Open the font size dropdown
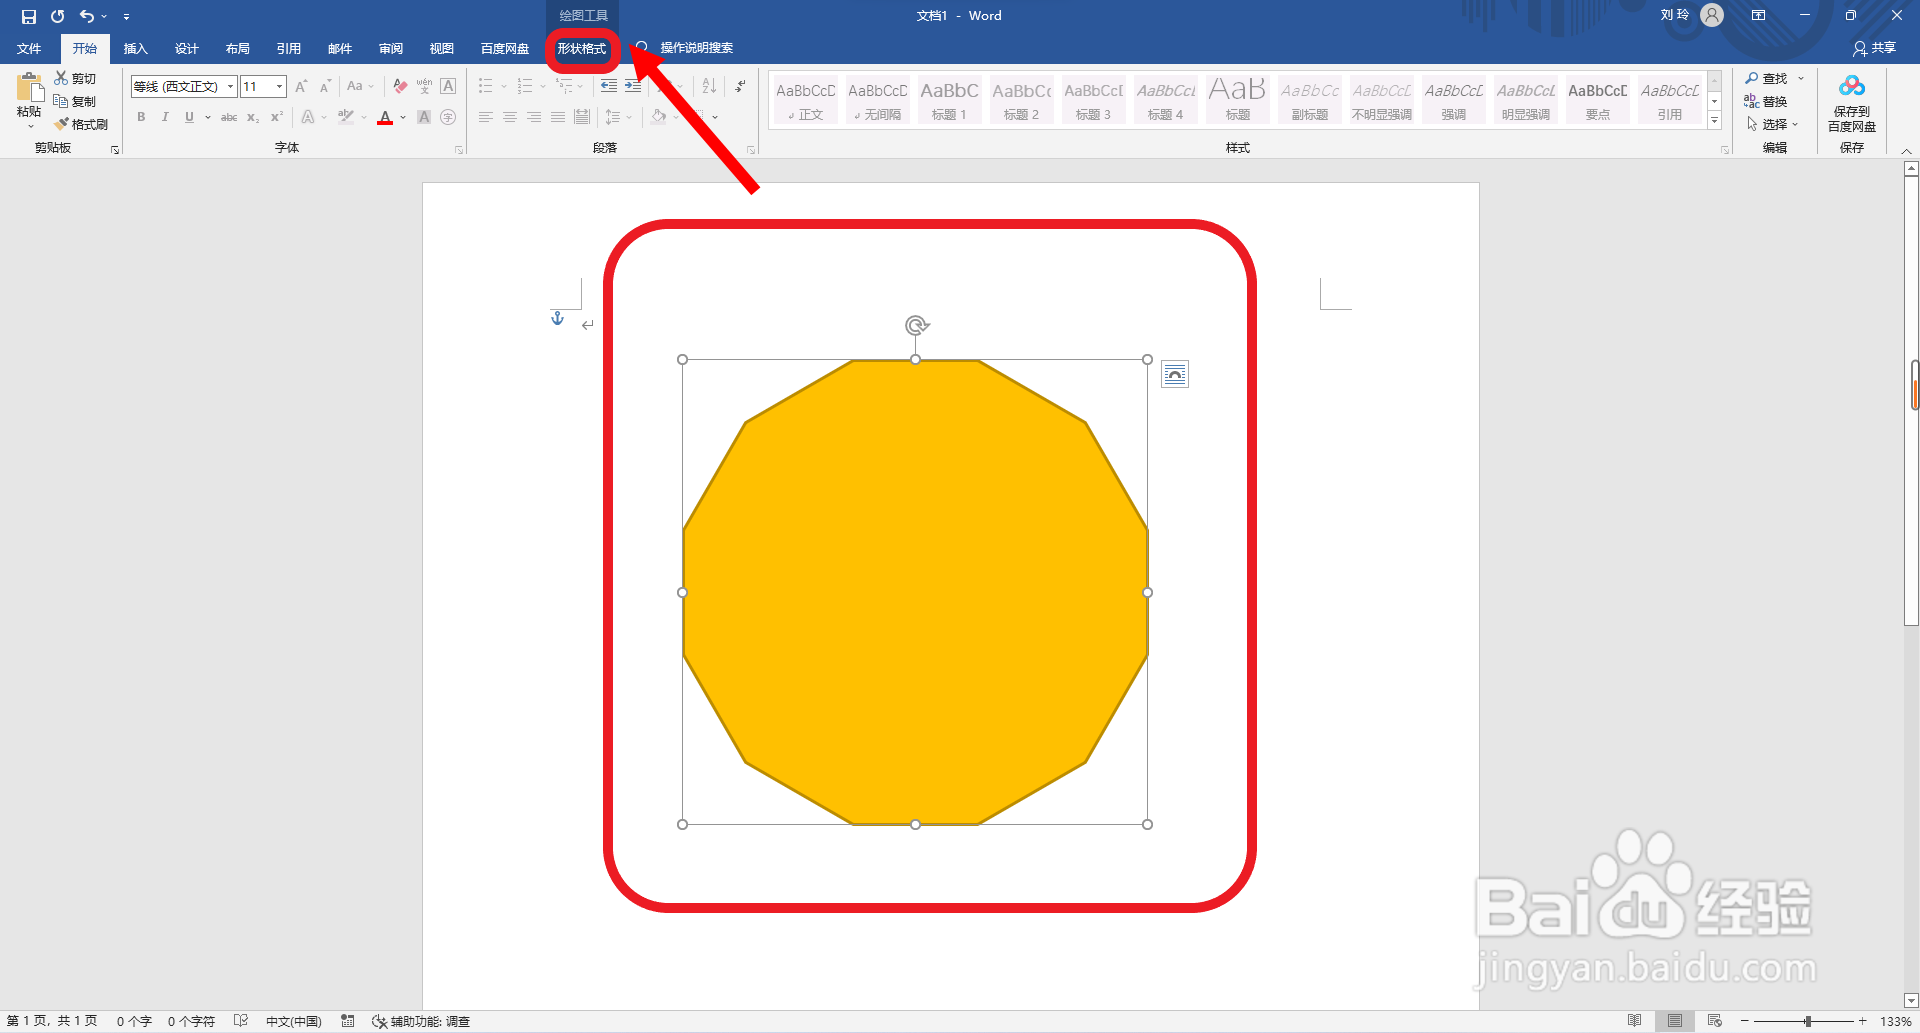The image size is (1920, 1033). 280,87
